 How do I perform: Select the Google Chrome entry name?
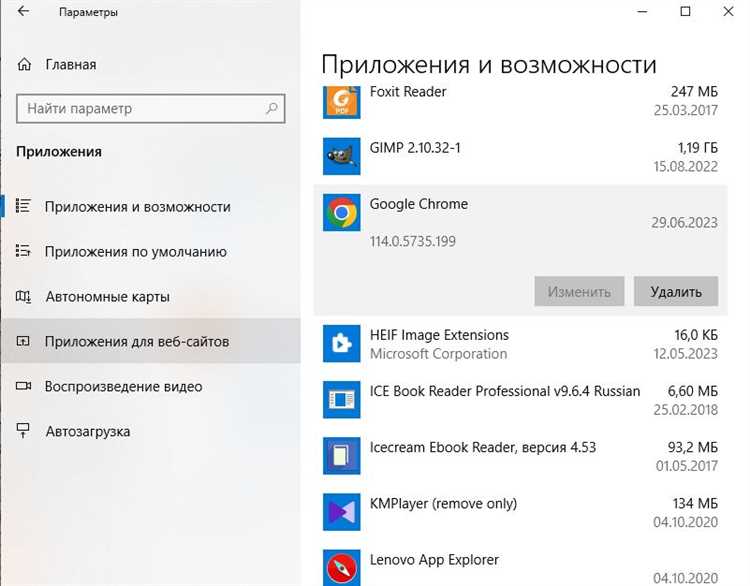pyautogui.click(x=419, y=204)
